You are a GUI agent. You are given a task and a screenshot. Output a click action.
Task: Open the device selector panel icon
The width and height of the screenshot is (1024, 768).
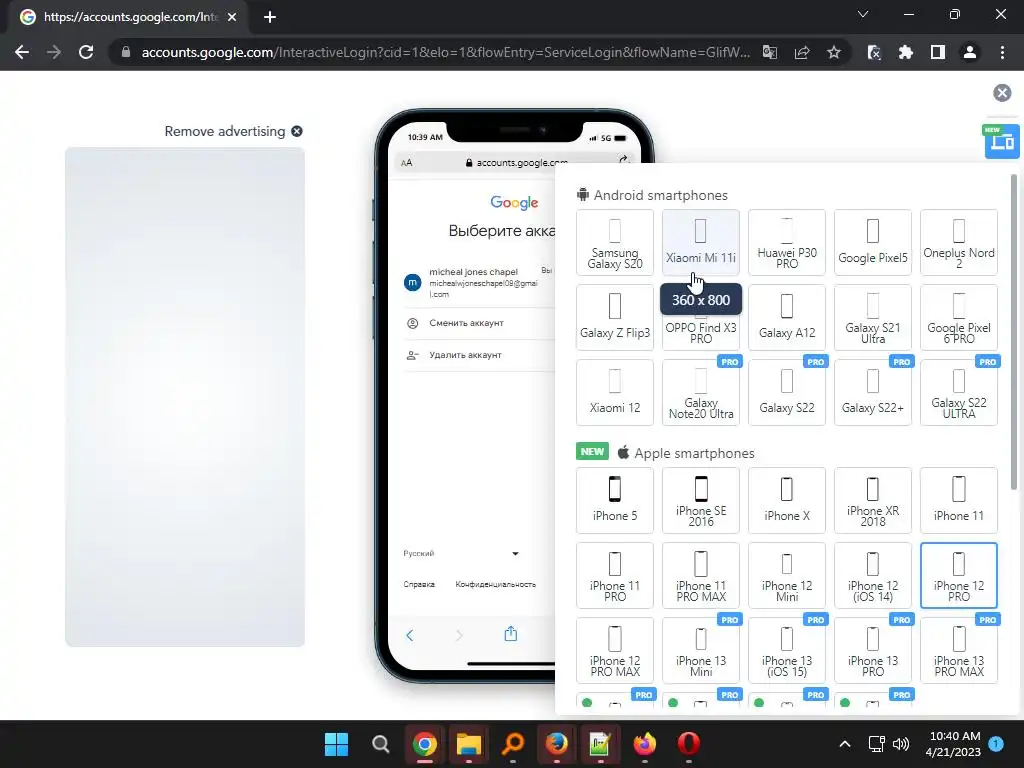tap(1002, 140)
